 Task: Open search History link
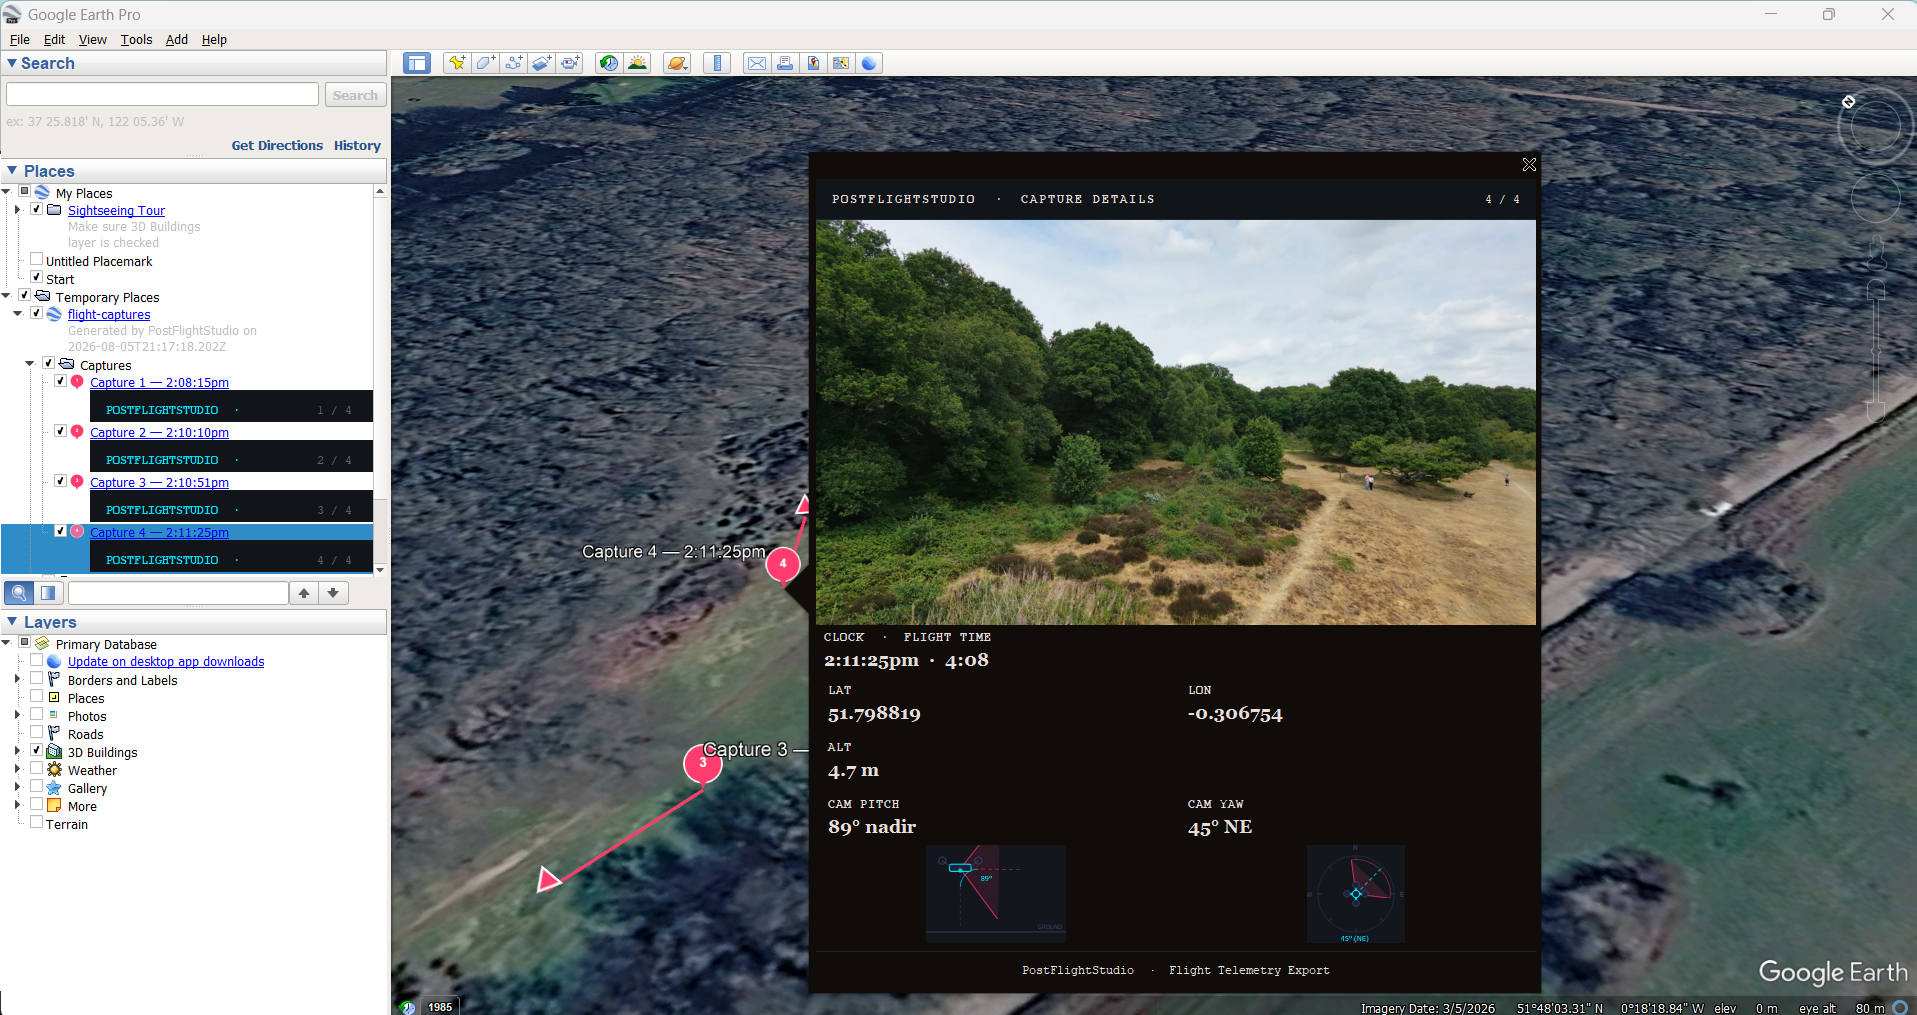357,145
